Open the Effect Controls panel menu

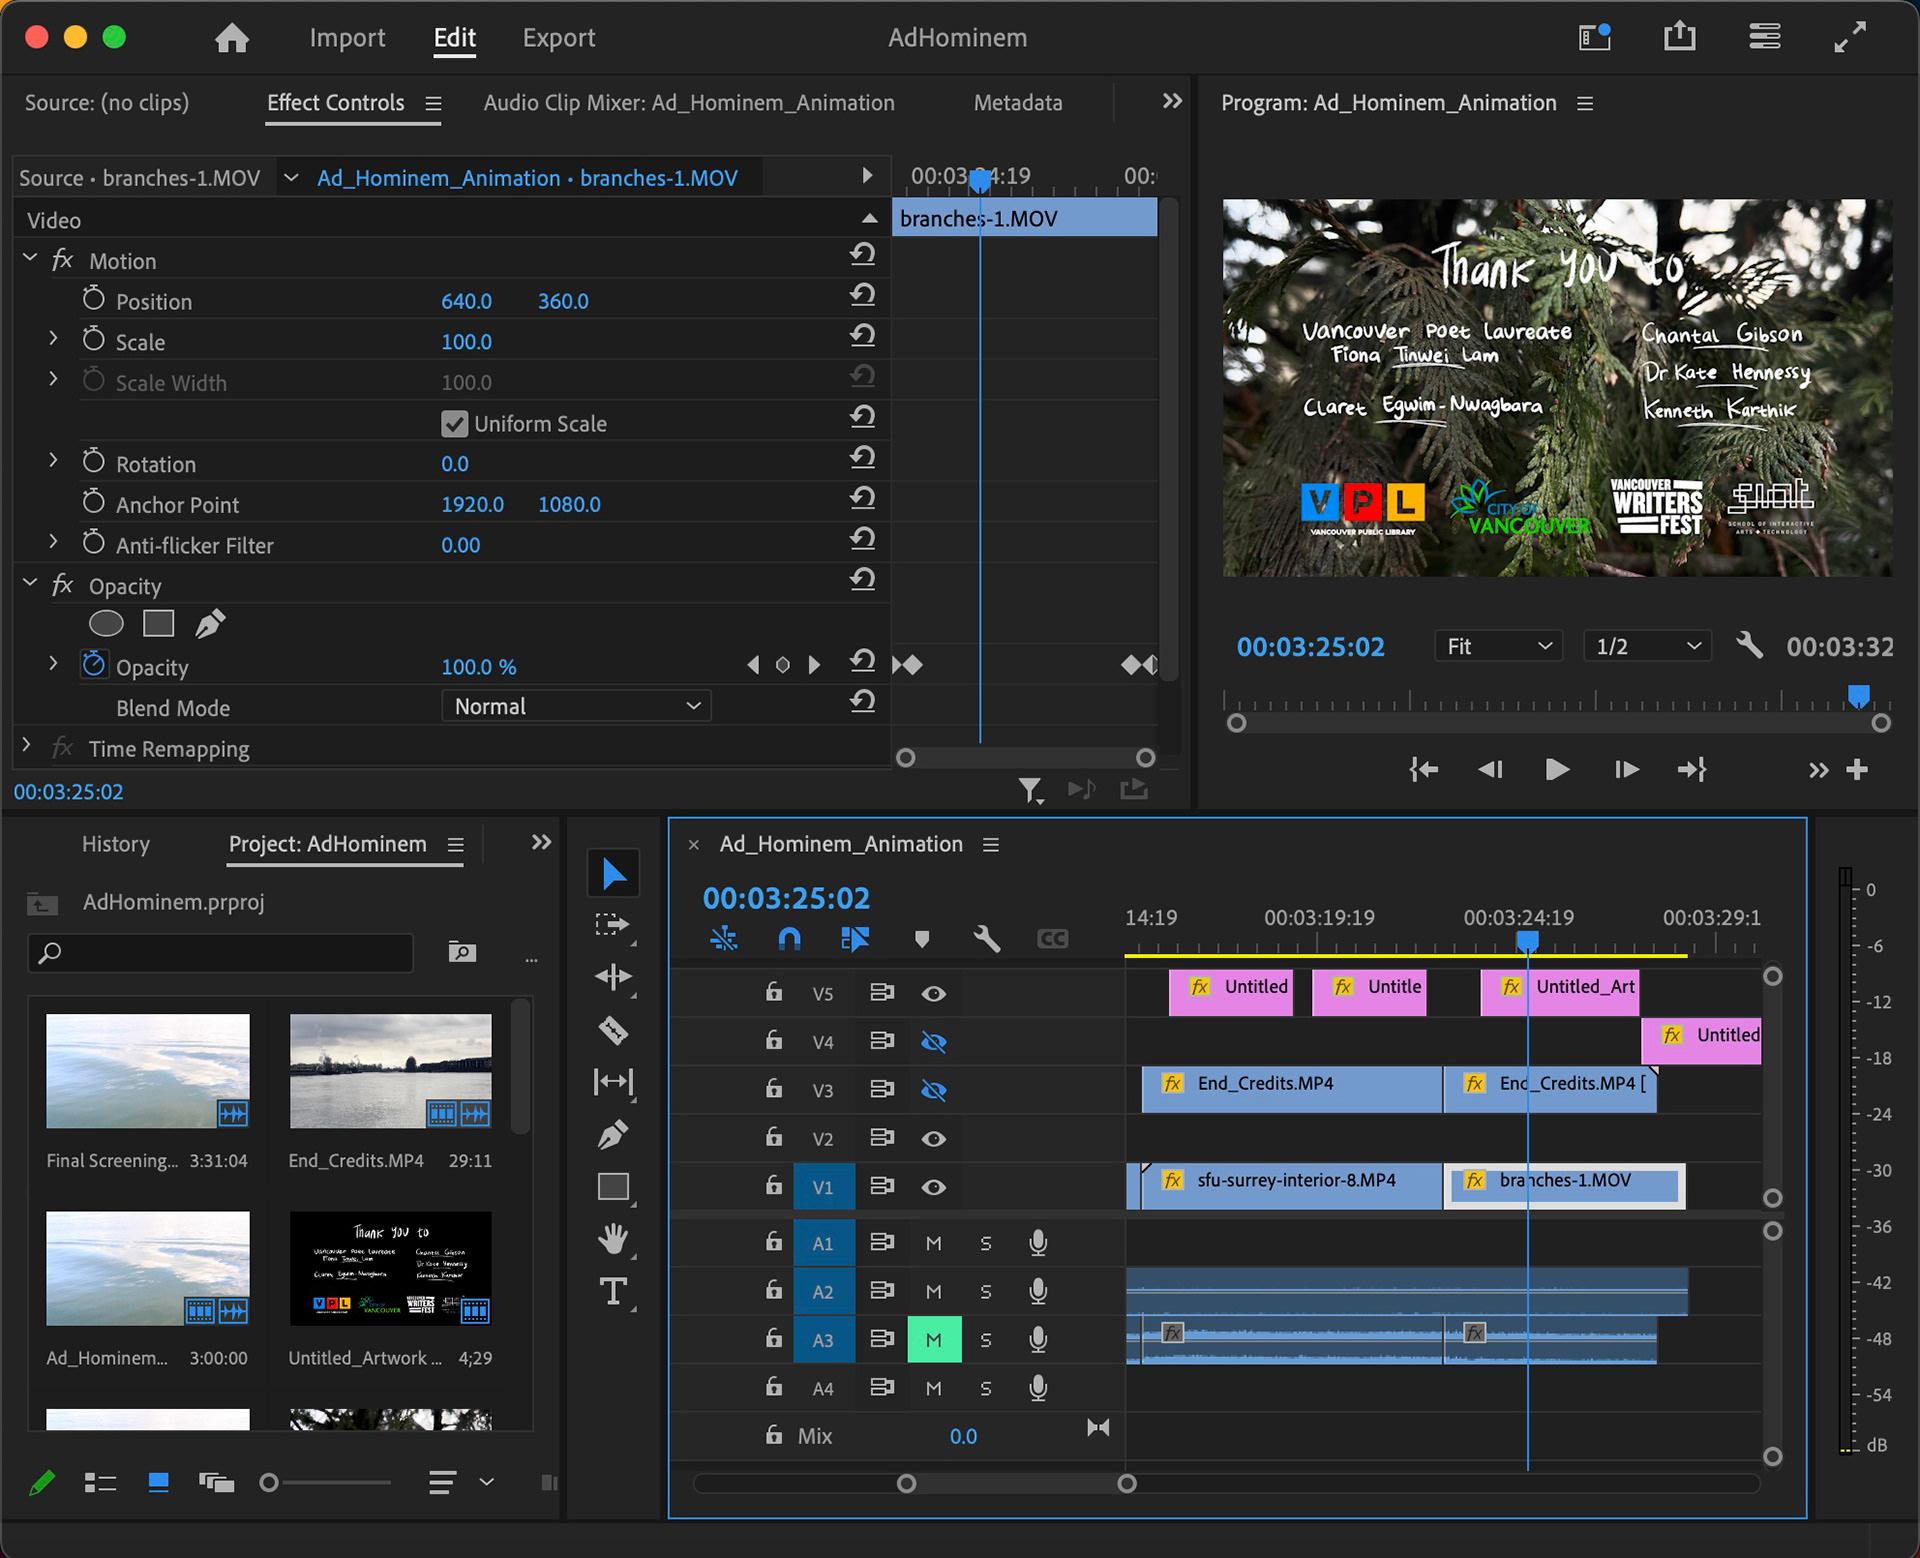pos(433,103)
